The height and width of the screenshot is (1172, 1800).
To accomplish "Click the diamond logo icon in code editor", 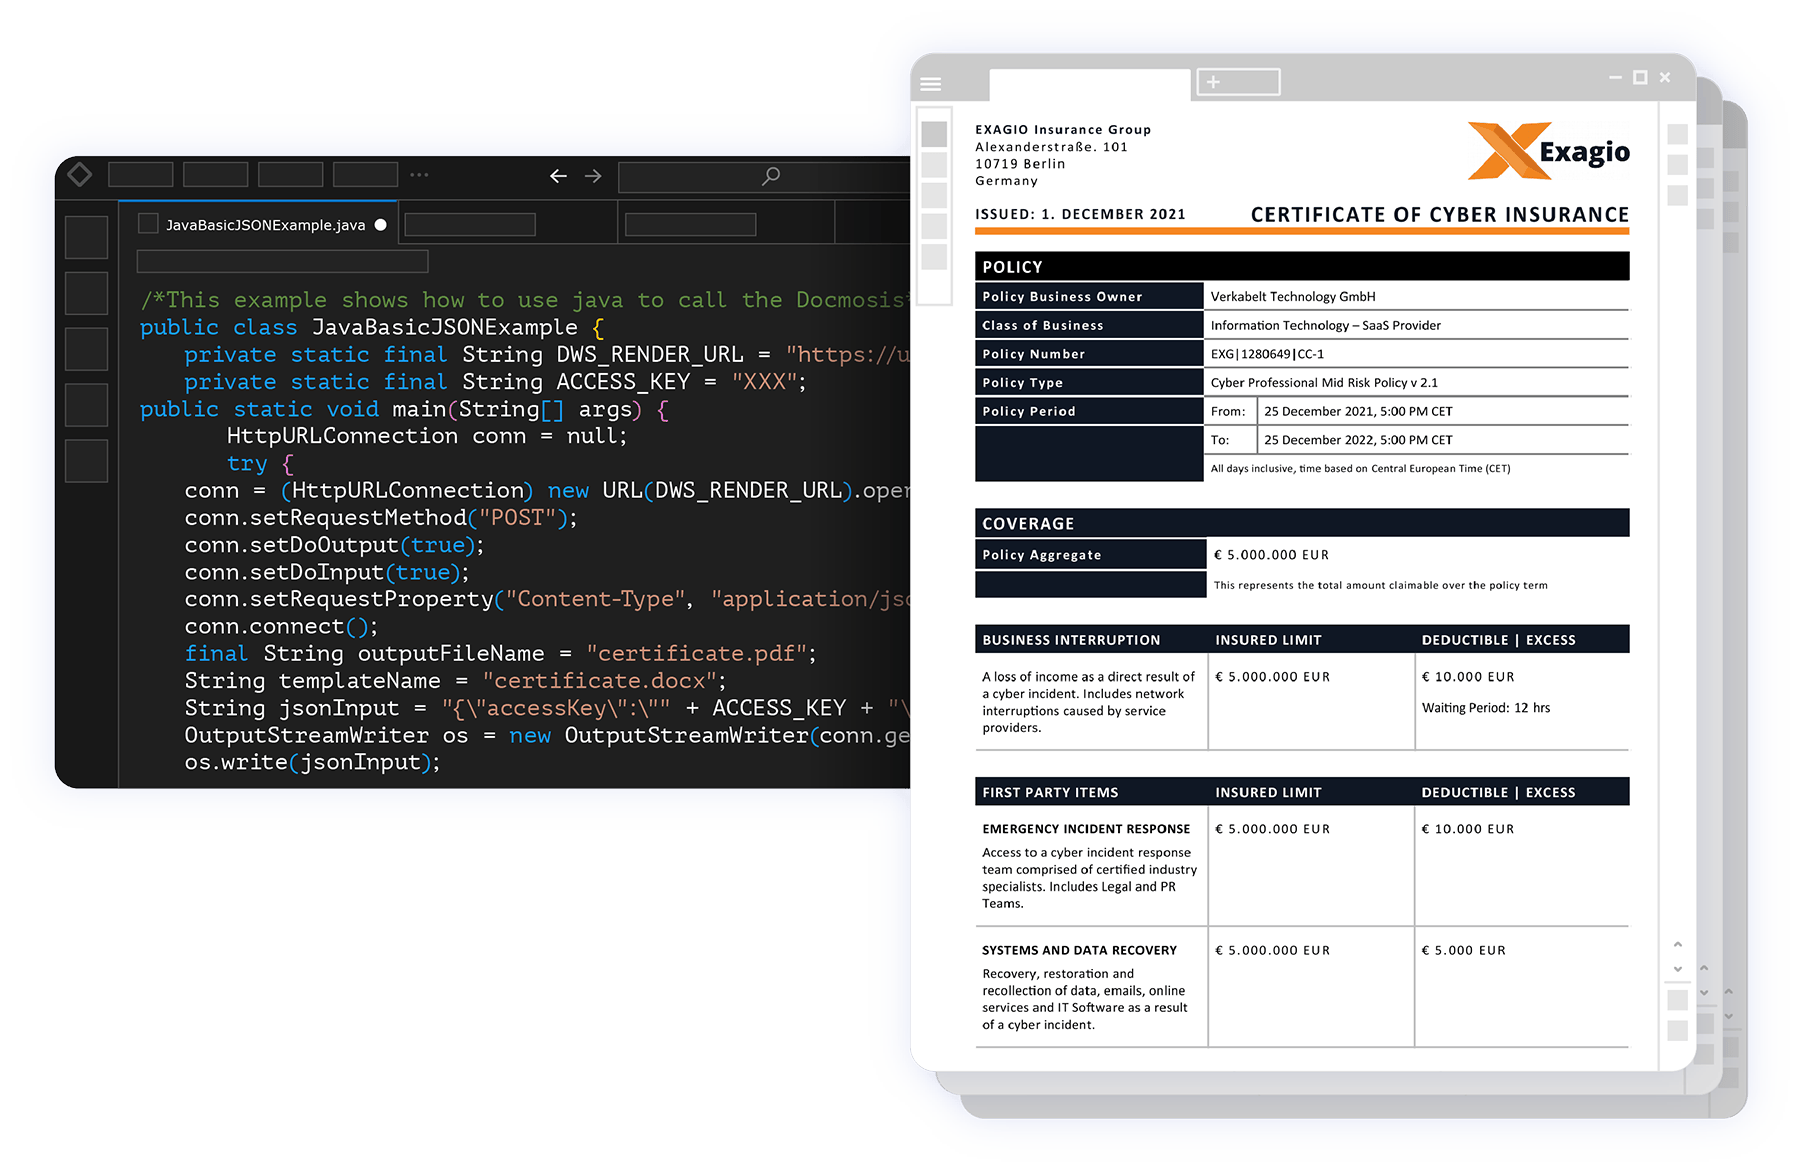I will 79,175.
